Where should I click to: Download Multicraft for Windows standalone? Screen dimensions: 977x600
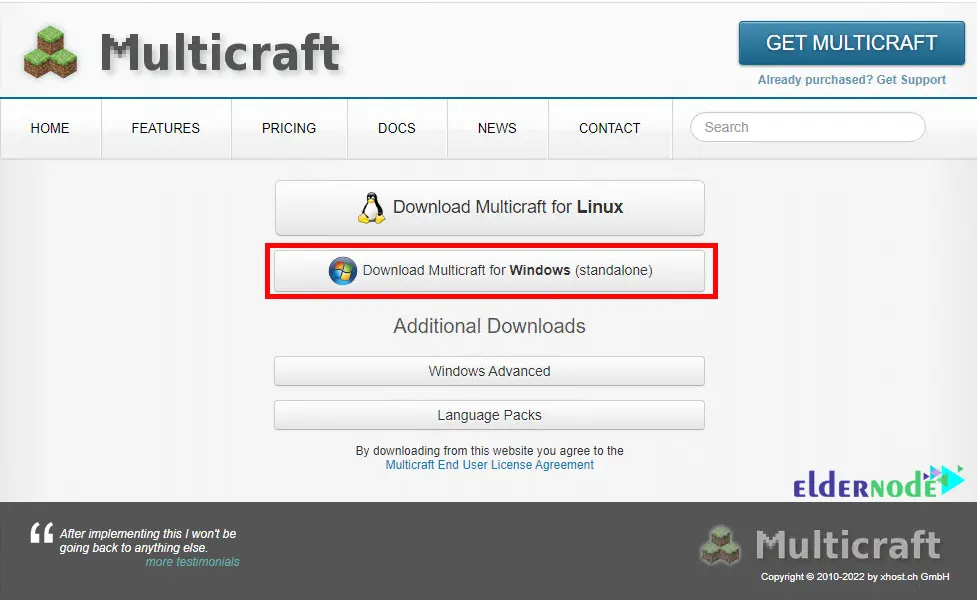coord(490,271)
